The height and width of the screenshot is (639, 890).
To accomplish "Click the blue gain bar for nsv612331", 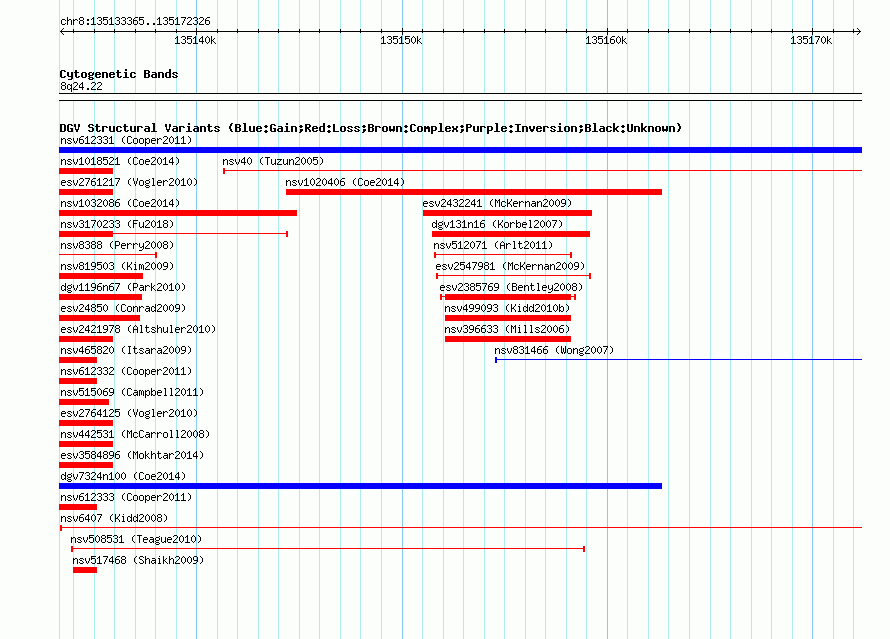I will pos(460,150).
